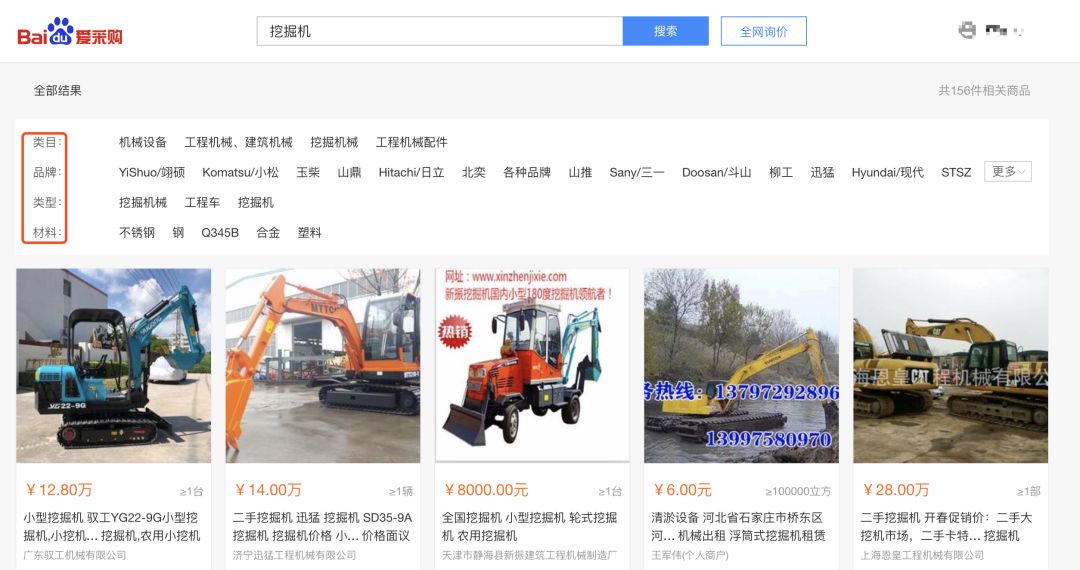Open title 二手挖掘机 开春促销价
The height and width of the screenshot is (570, 1080).
(946, 526)
